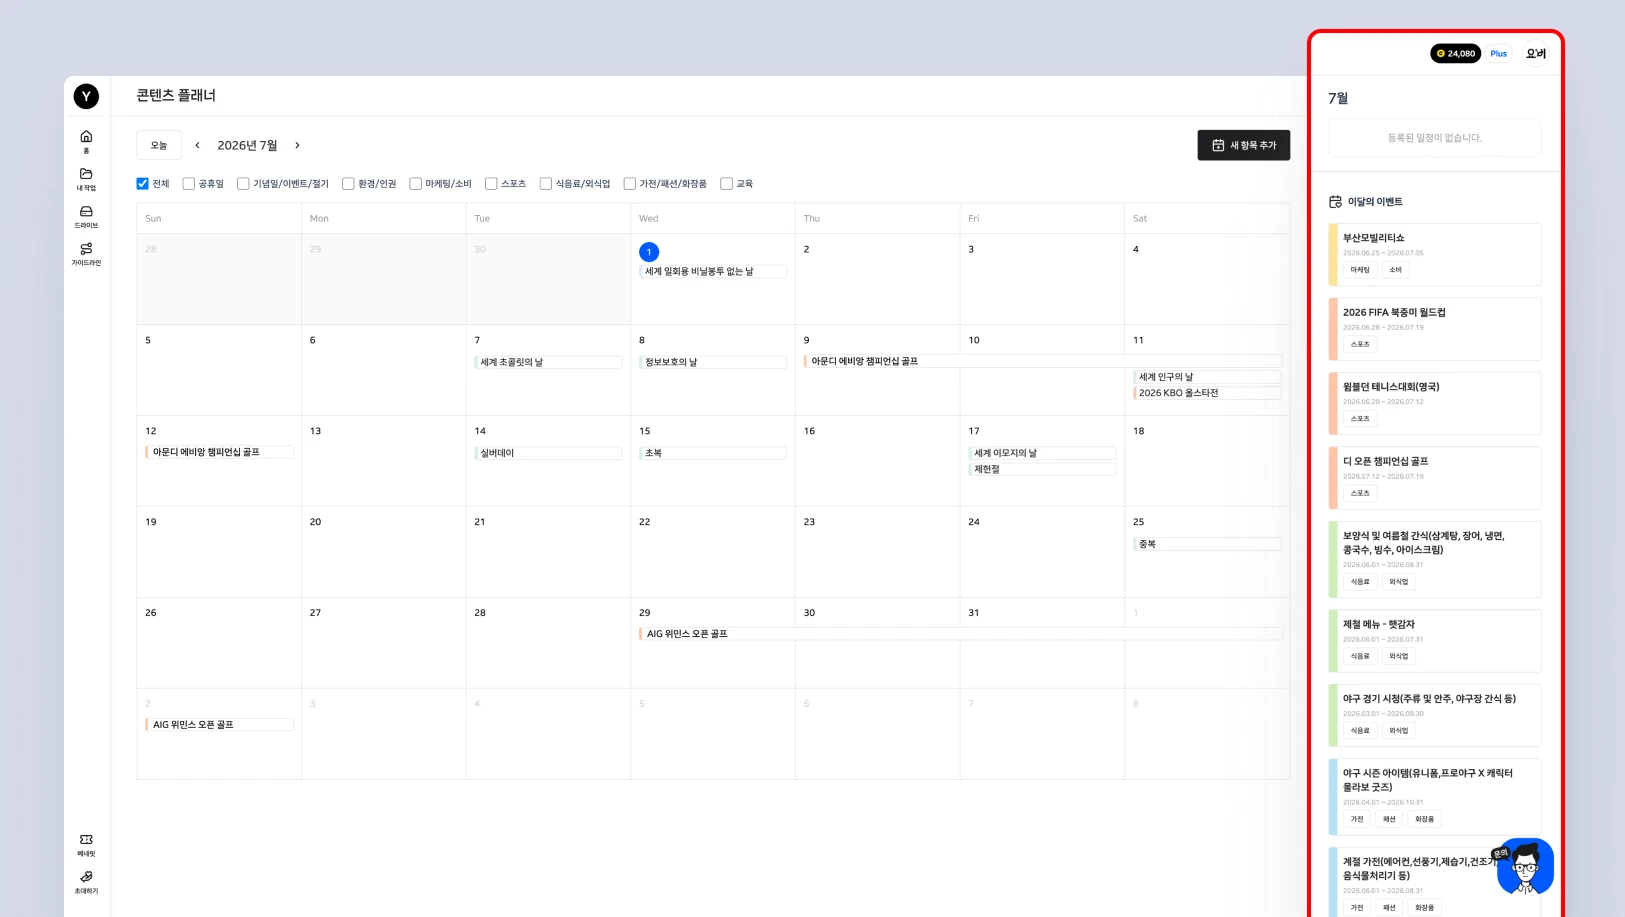The image size is (1625, 917).
Task: Open 아문디 에비앙 챔피언십 골프 on the 9th
Action: [x=1042, y=361]
